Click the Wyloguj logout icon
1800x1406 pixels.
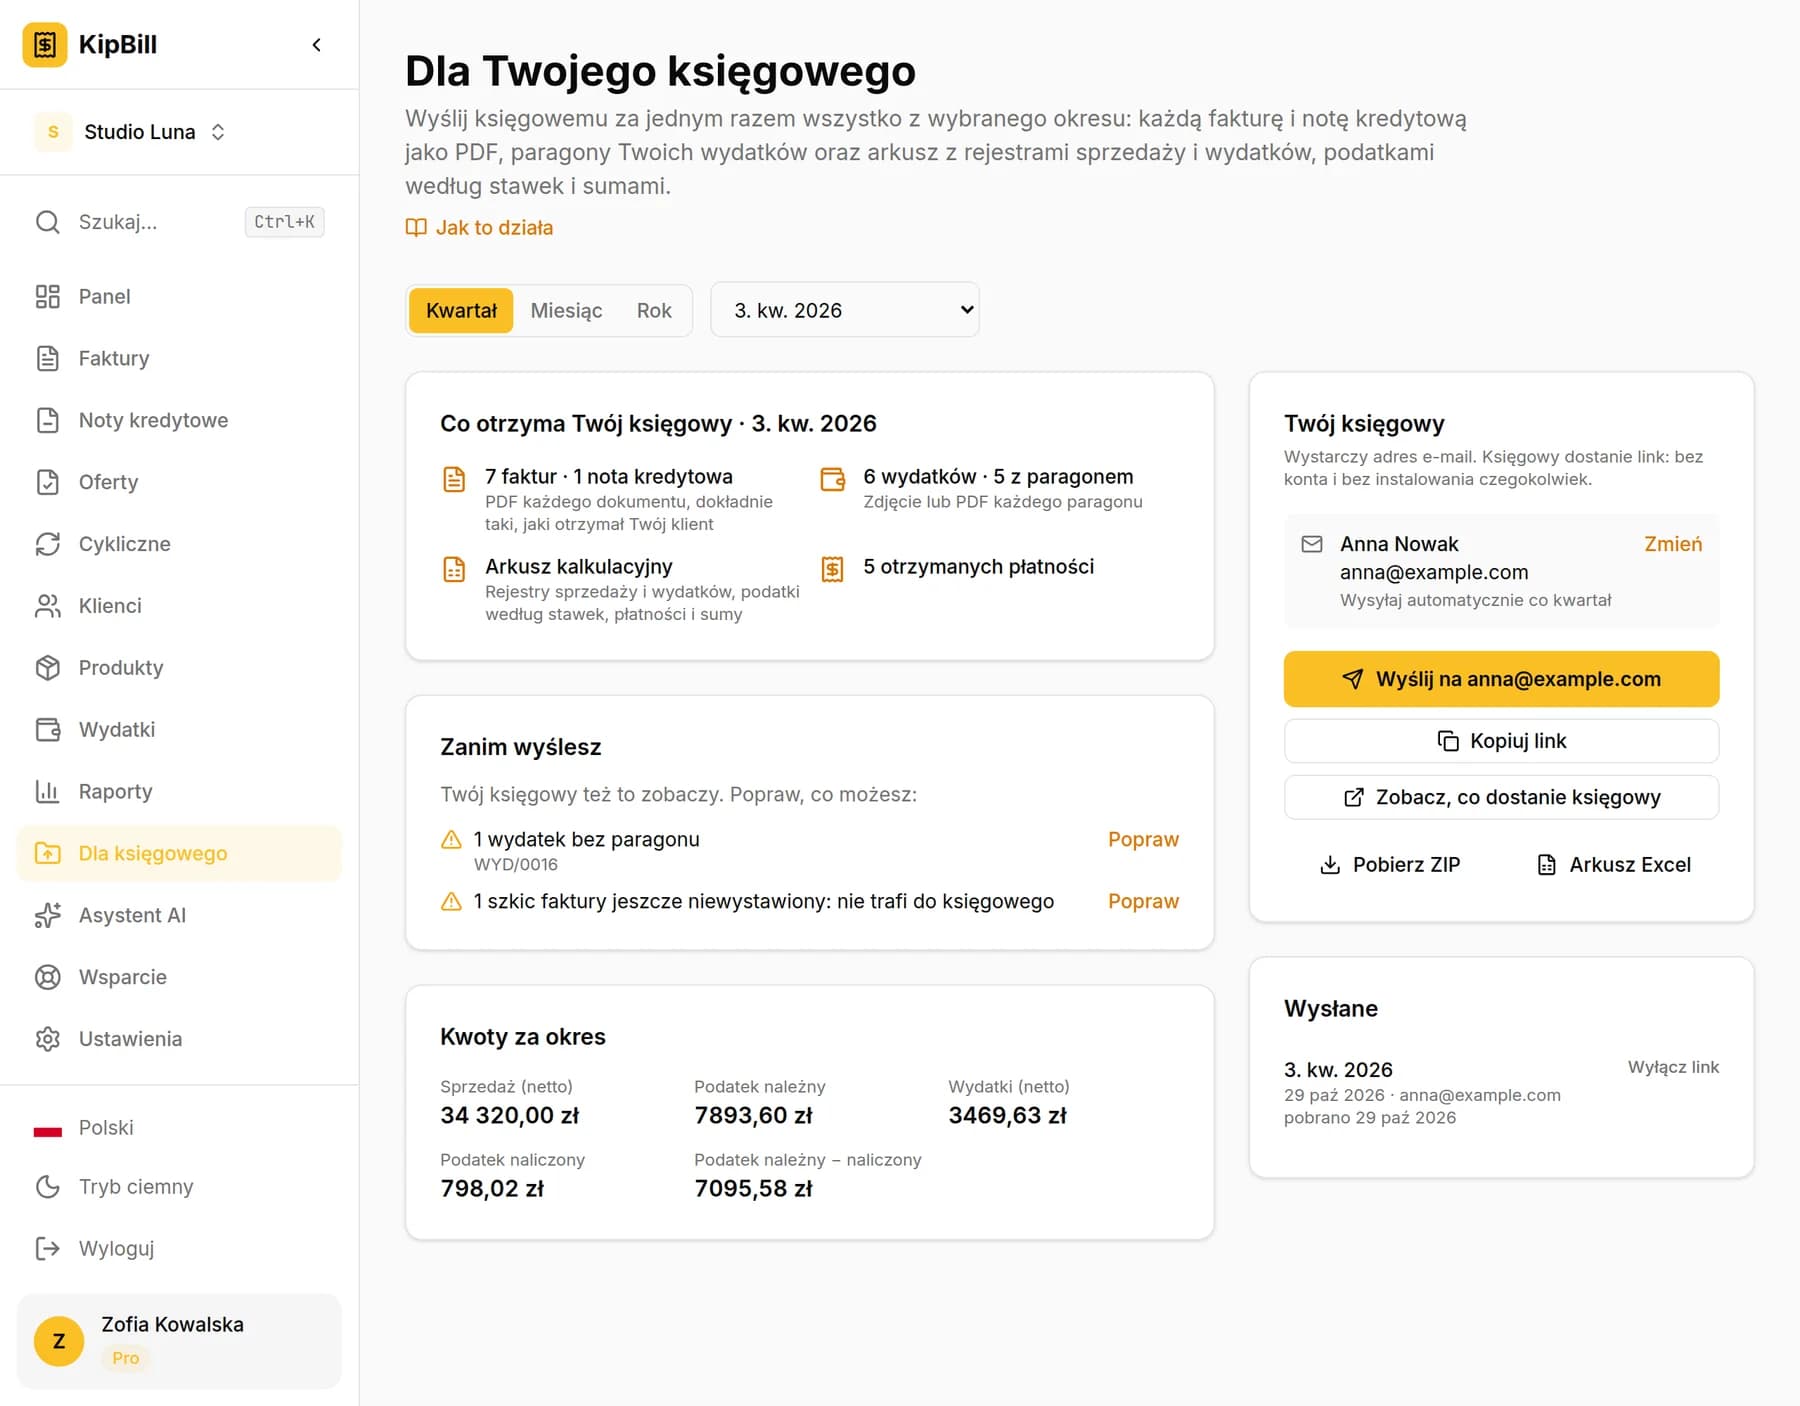point(48,1249)
